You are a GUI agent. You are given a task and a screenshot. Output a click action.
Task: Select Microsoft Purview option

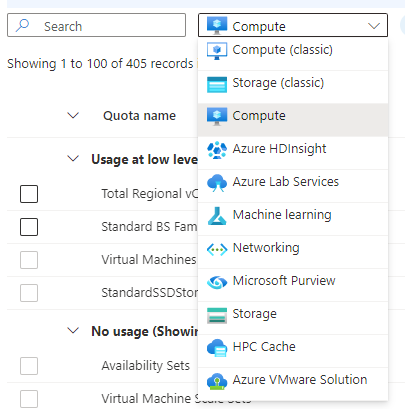pyautogui.click(x=293, y=285)
